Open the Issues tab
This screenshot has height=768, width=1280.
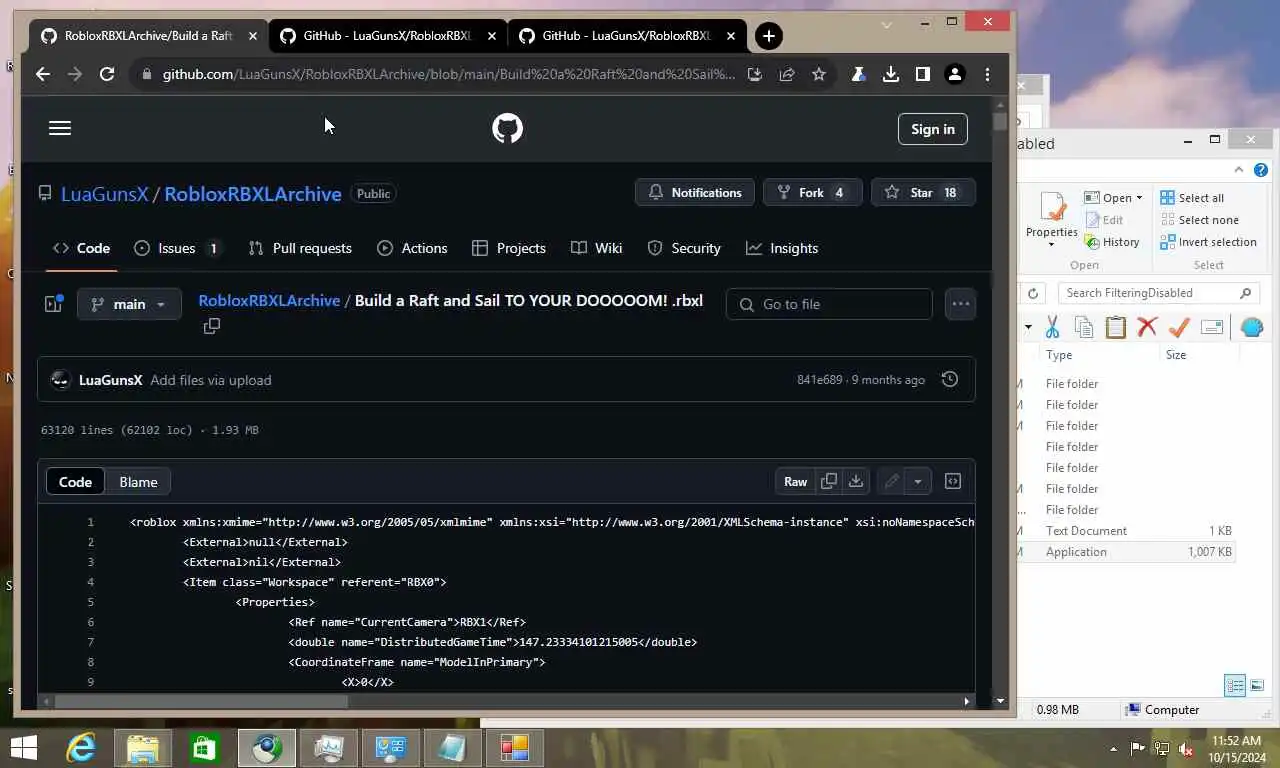click(178, 248)
